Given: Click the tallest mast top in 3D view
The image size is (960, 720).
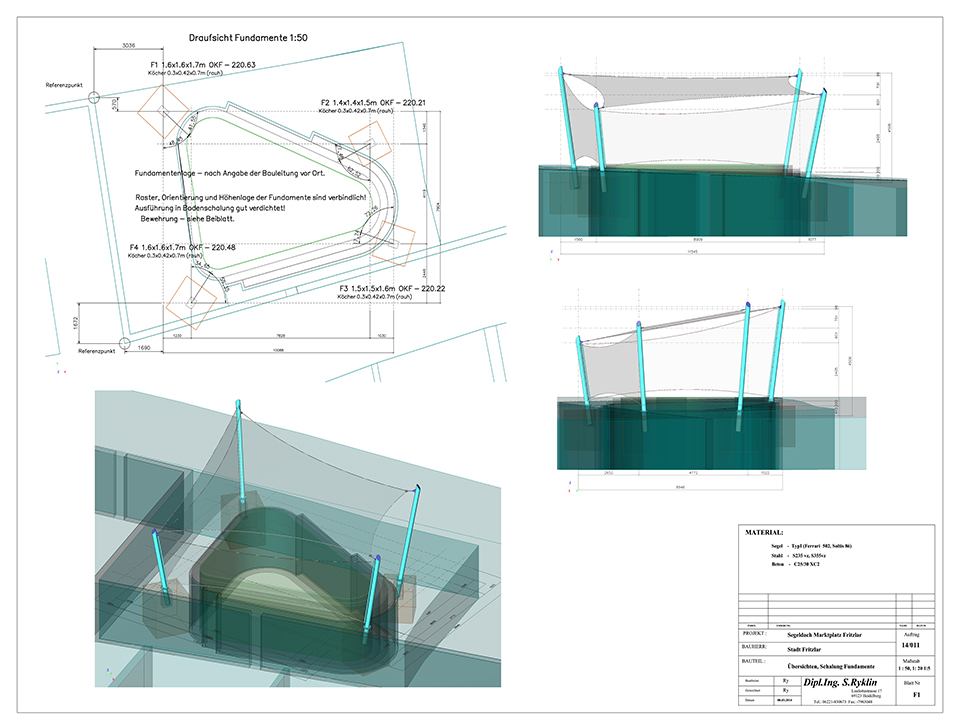Looking at the screenshot, I should click(238, 403).
